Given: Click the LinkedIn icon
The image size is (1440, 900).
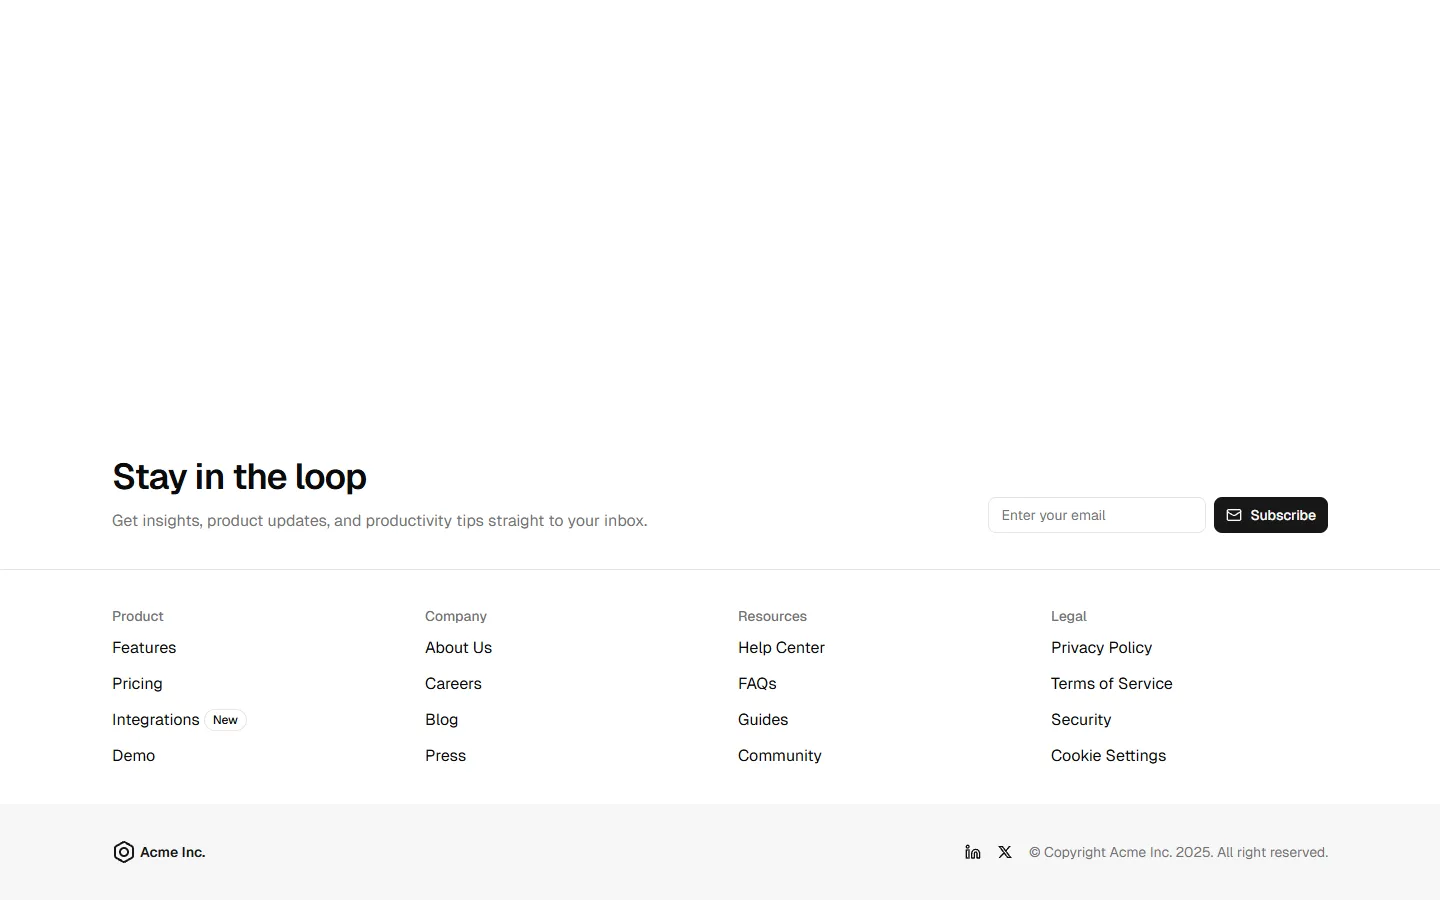Looking at the screenshot, I should pyautogui.click(x=972, y=852).
